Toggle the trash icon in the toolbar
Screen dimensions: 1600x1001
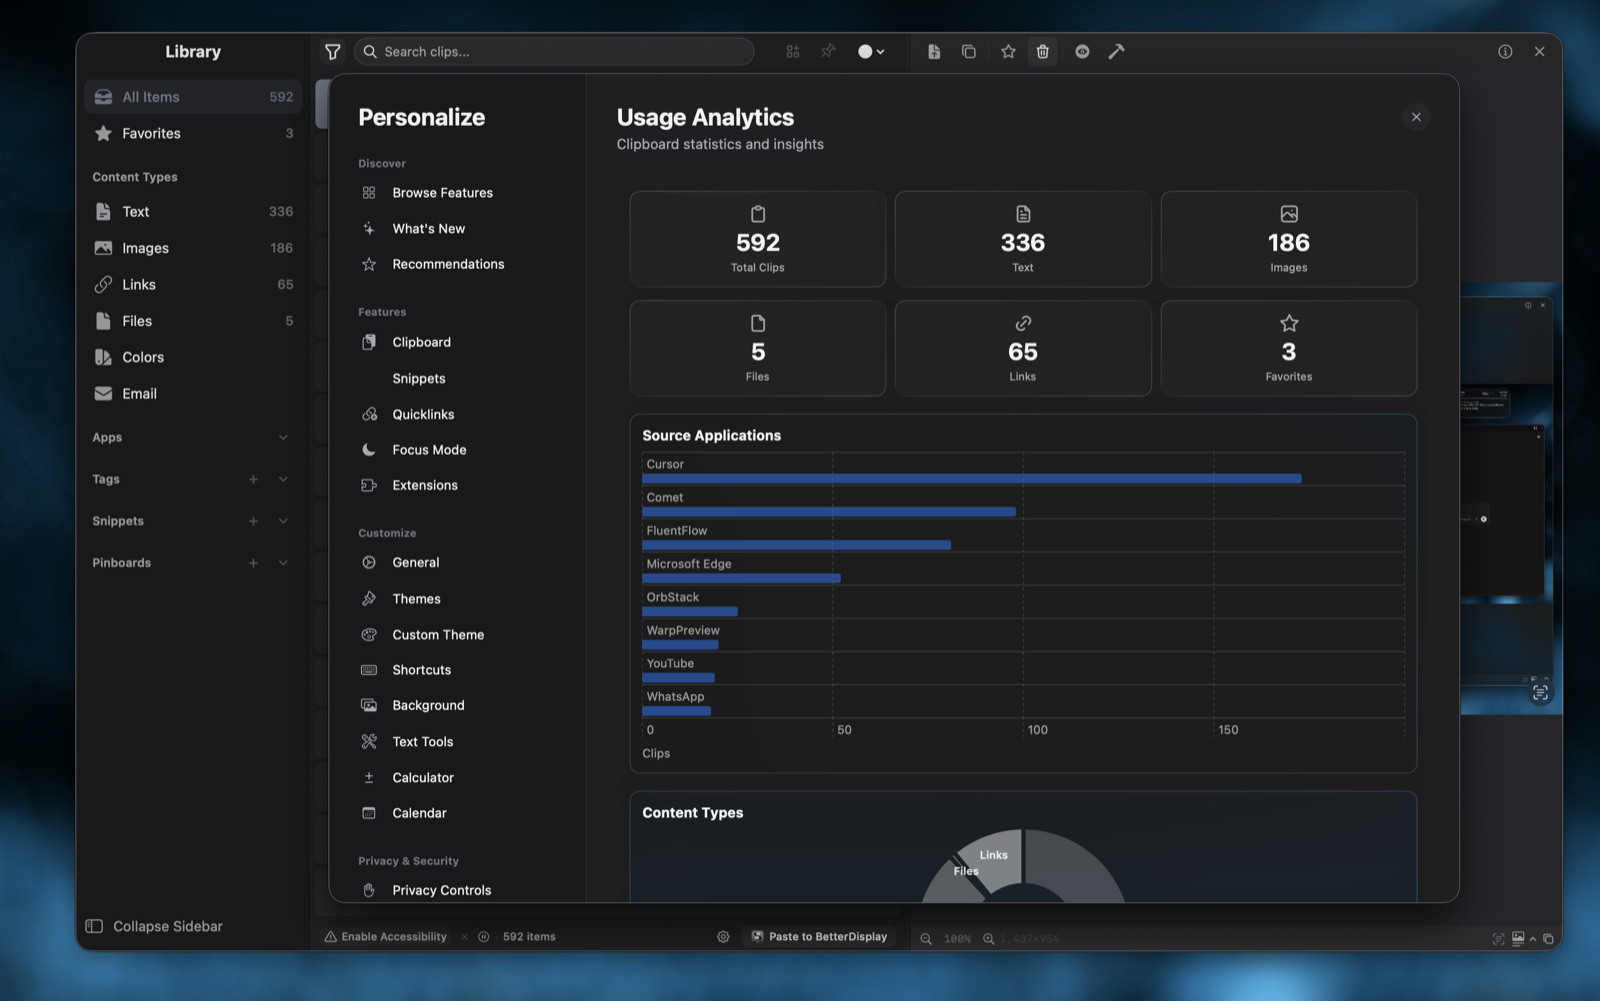1043,51
